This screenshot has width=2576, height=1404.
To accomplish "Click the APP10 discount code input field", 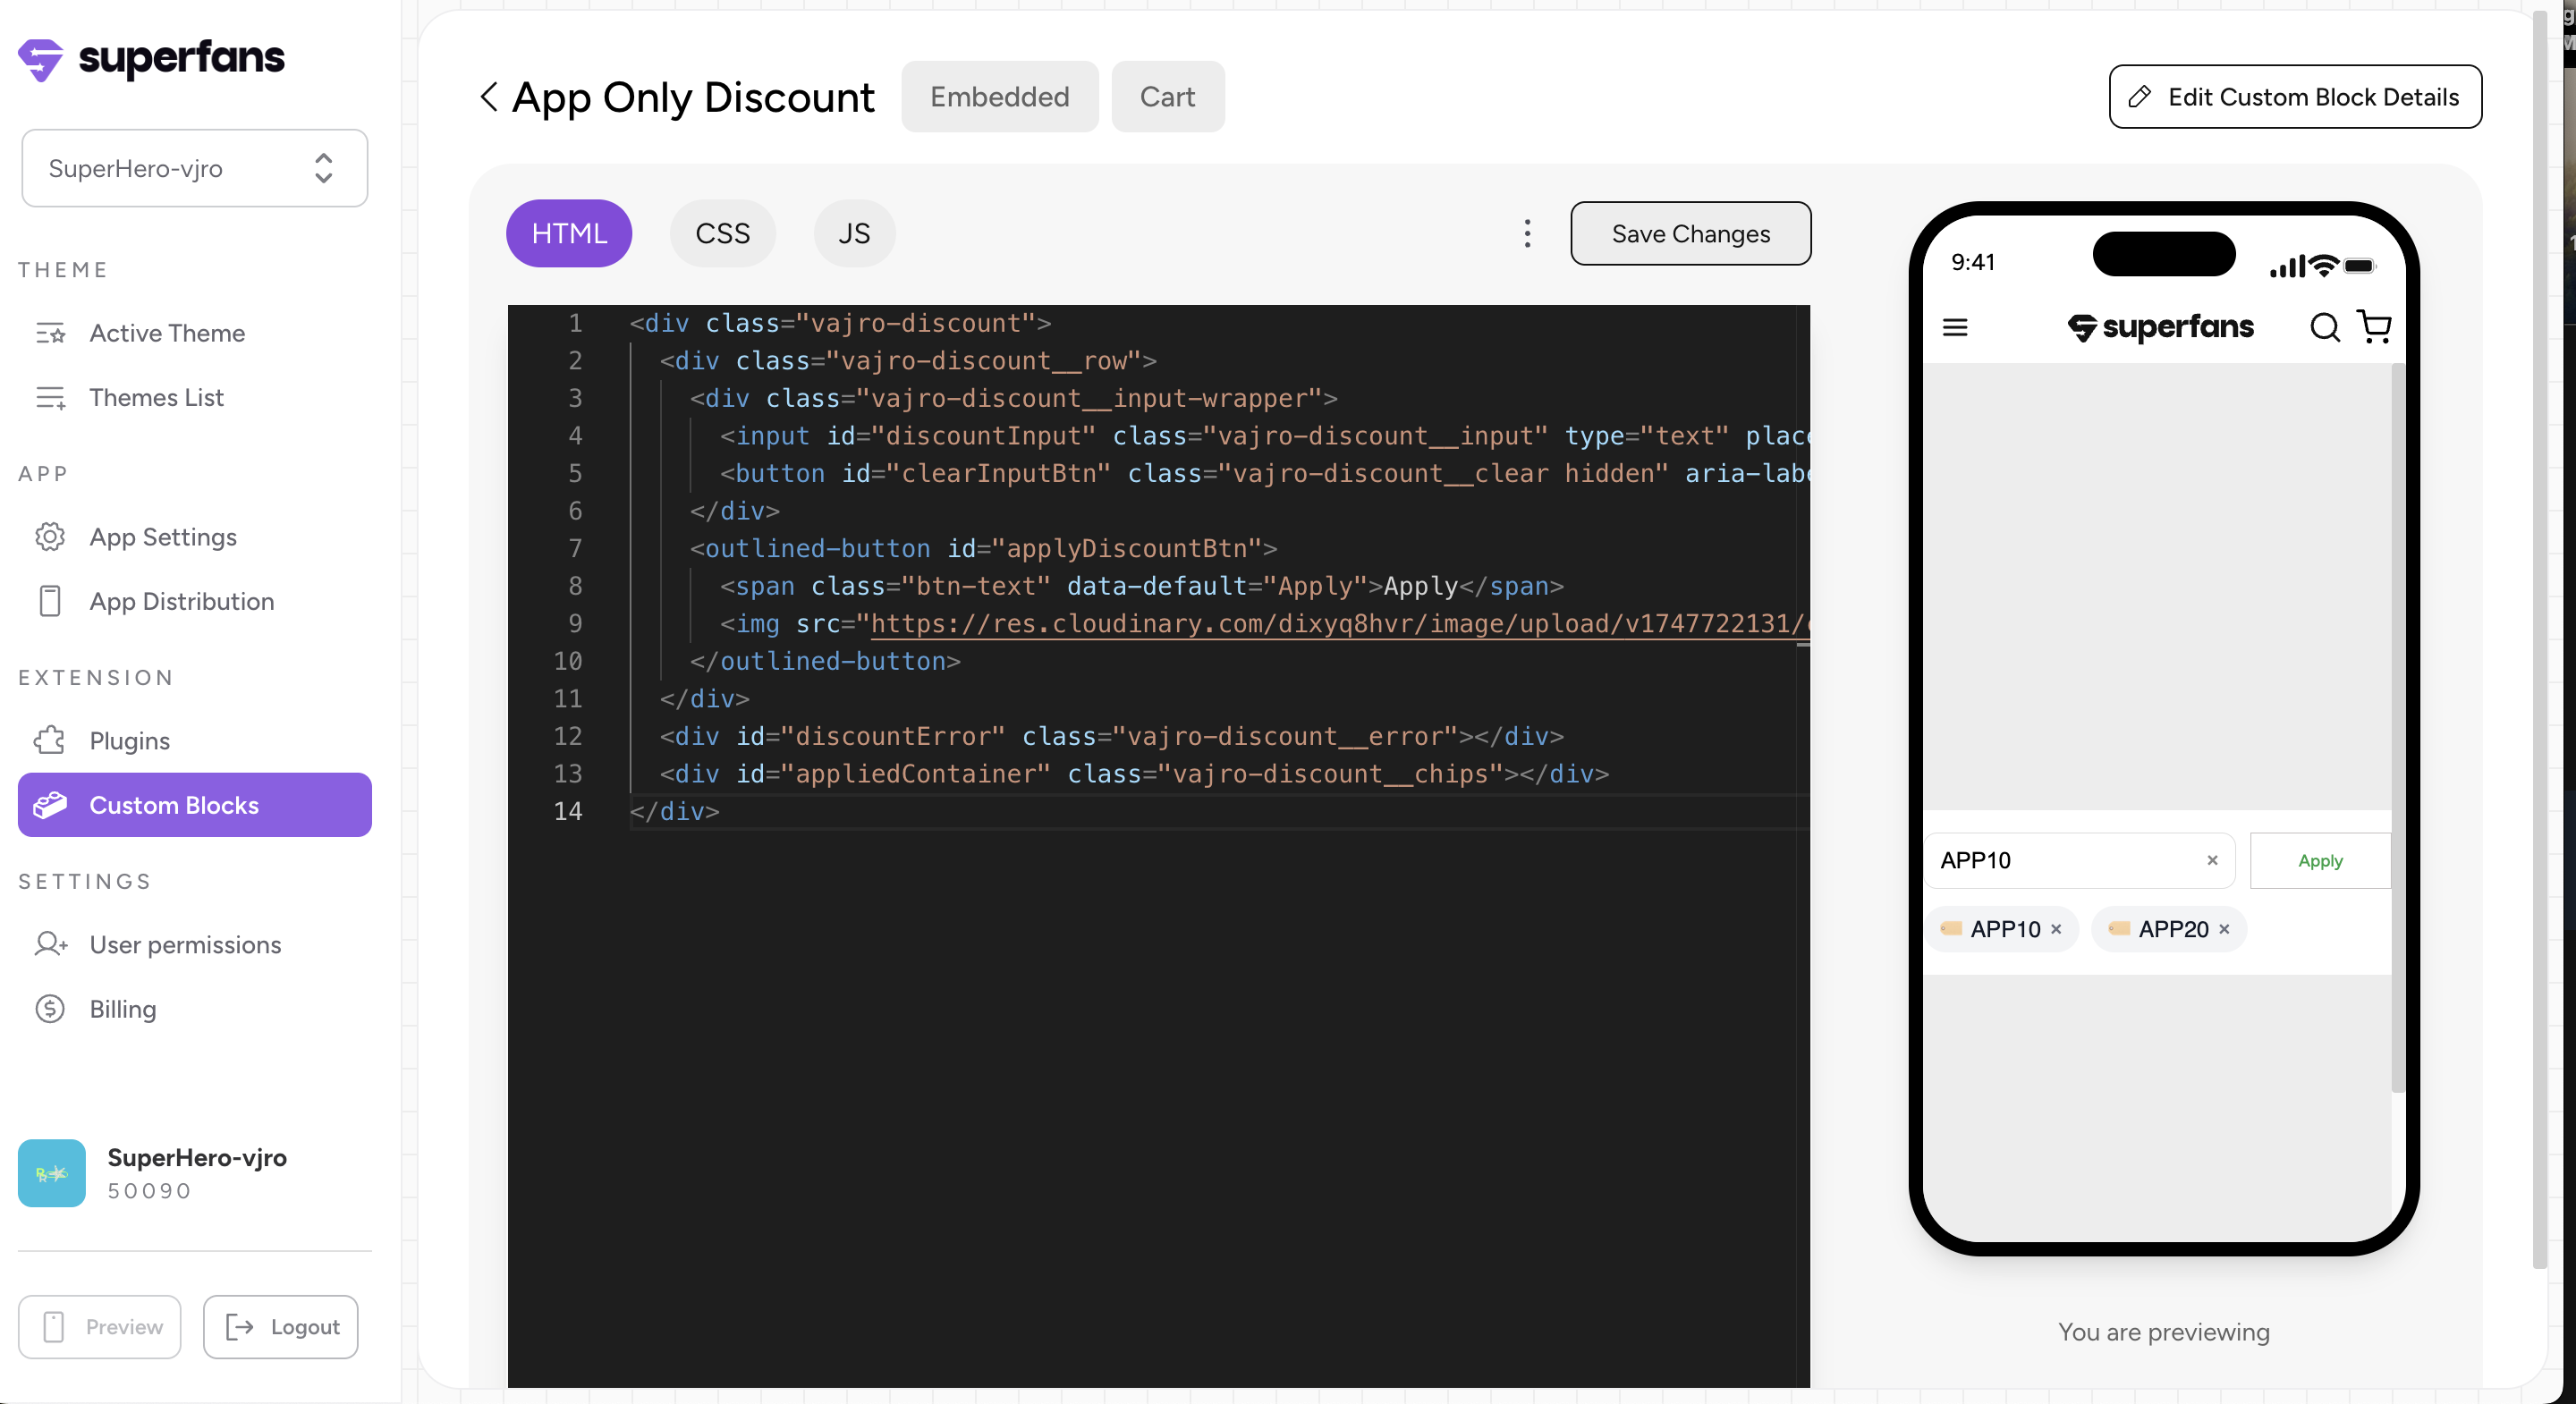I will tap(2060, 861).
